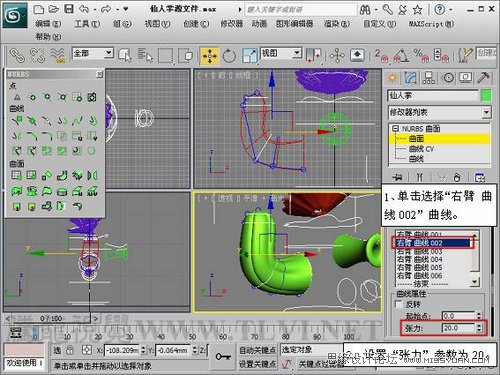Switch to the Display monitor command panel tab
This screenshot has height=375, width=500.
pos(466,78)
